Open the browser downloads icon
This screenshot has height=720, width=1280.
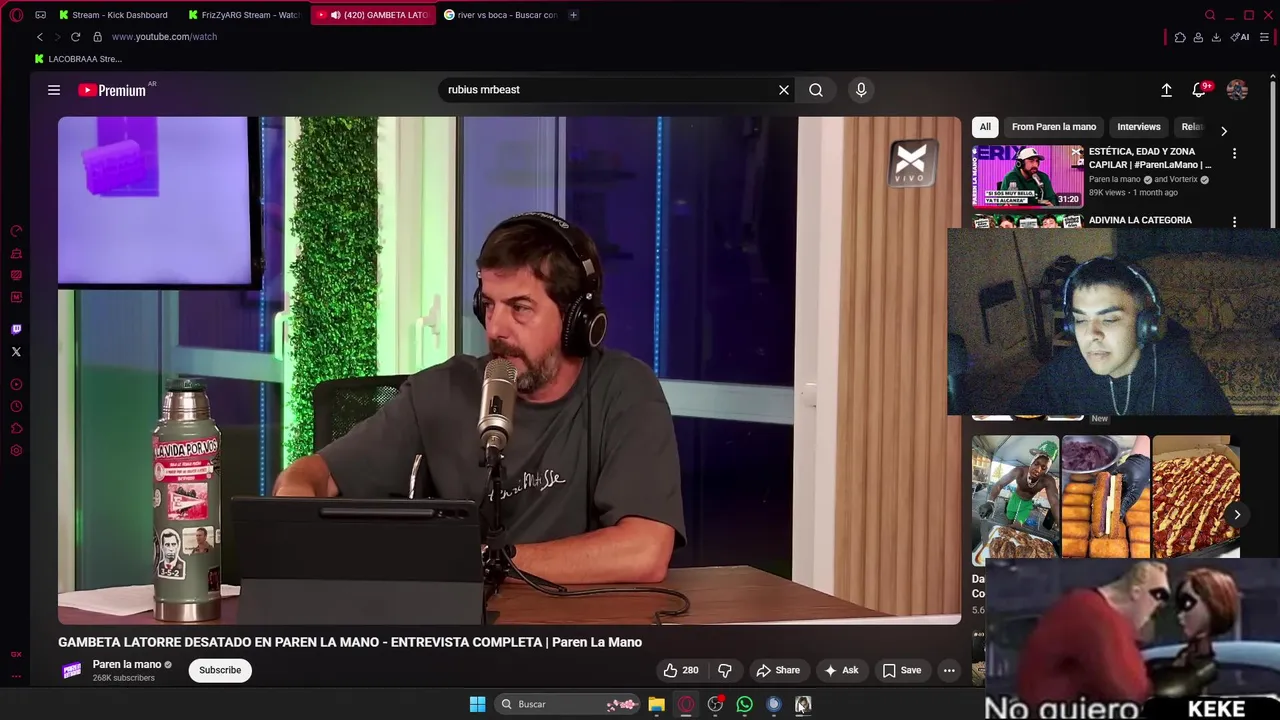(1216, 37)
